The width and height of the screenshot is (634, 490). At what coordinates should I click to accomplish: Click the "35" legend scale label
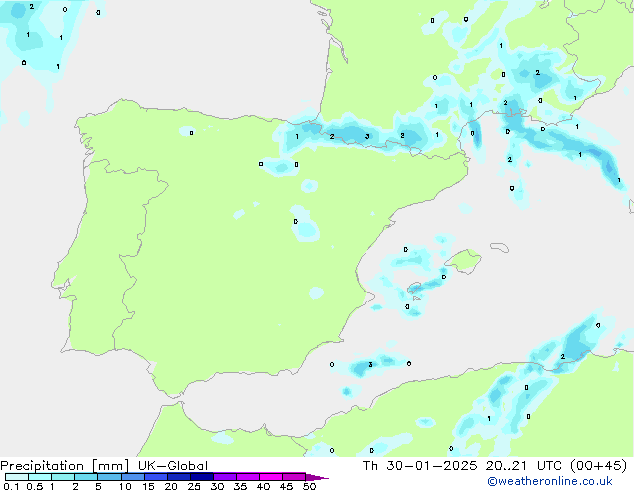pos(240,486)
